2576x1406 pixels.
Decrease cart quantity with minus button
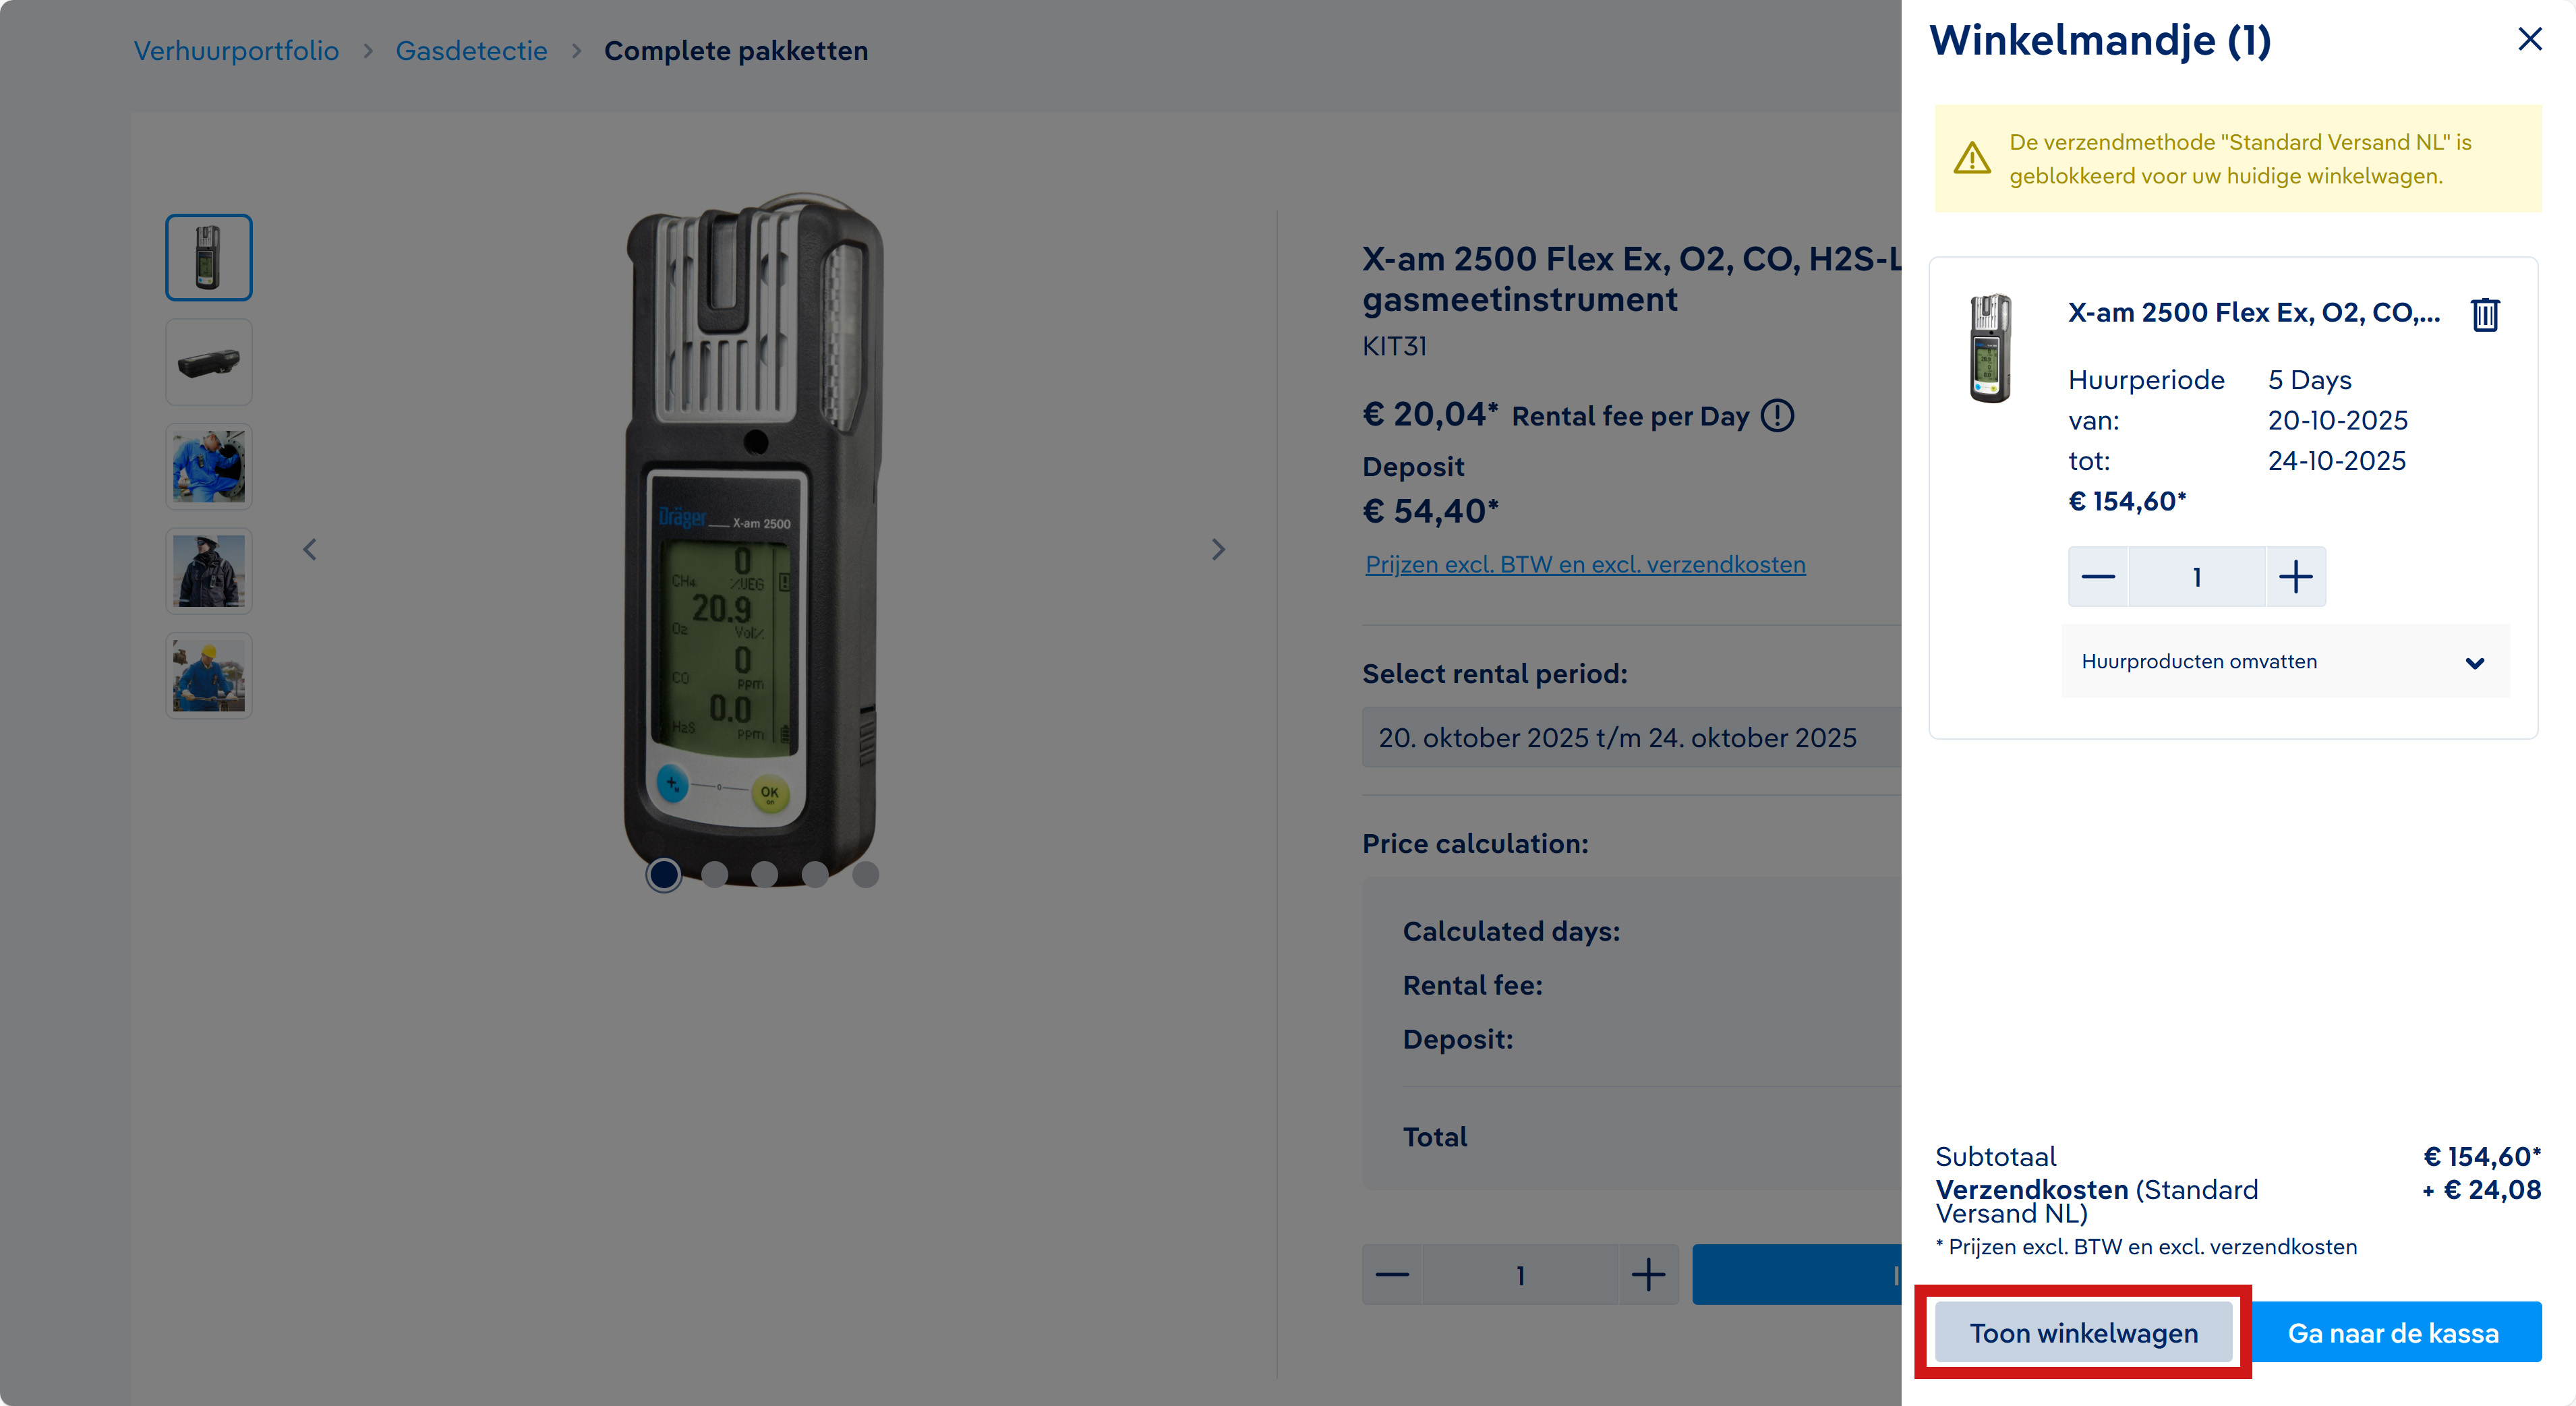click(x=2097, y=577)
